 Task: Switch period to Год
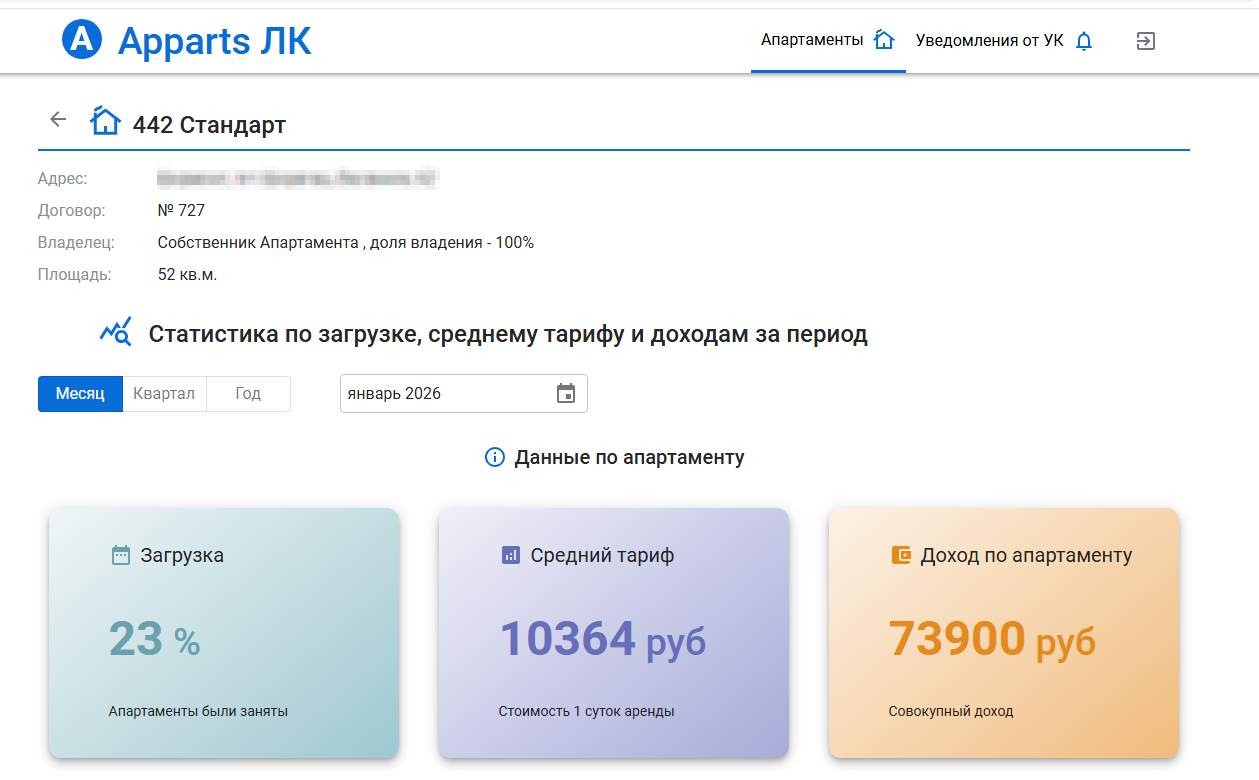tap(248, 393)
